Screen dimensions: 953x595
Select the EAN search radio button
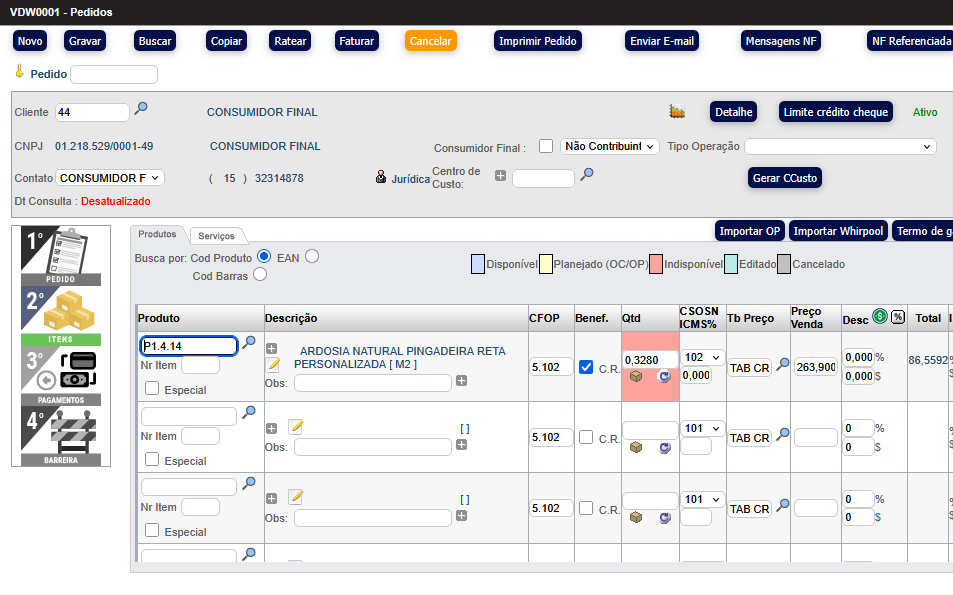tap(312, 257)
